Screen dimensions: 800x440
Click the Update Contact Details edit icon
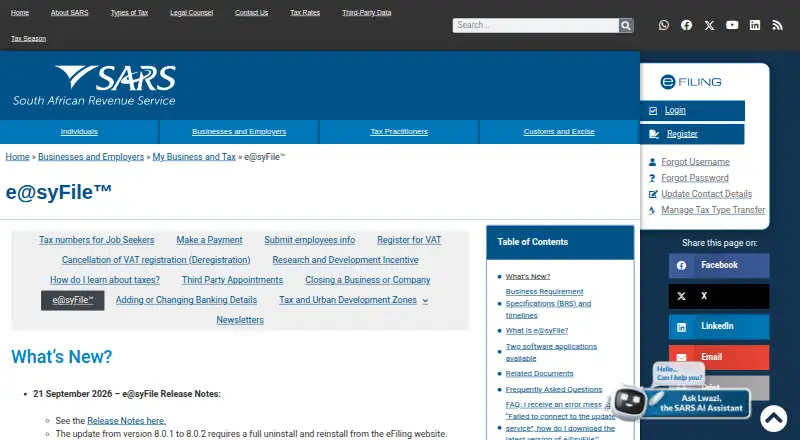[653, 194]
